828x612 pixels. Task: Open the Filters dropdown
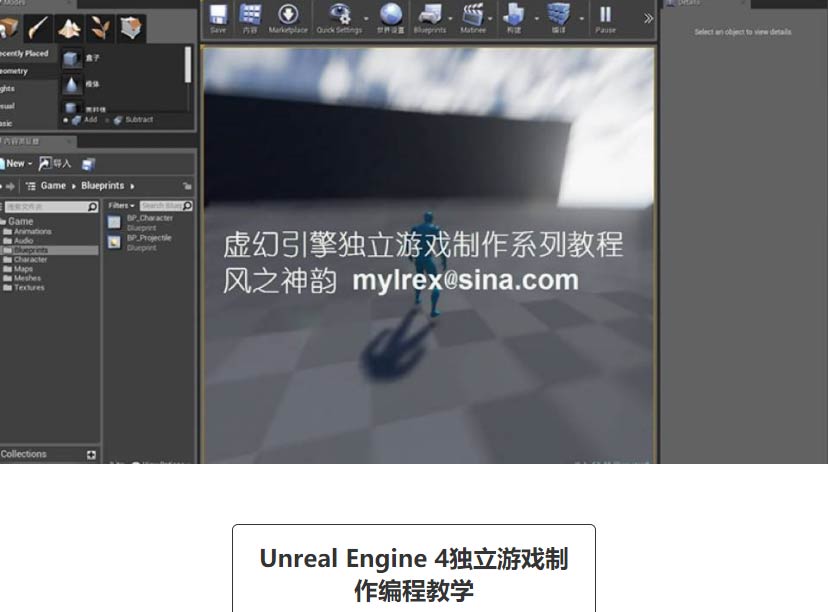(121, 205)
